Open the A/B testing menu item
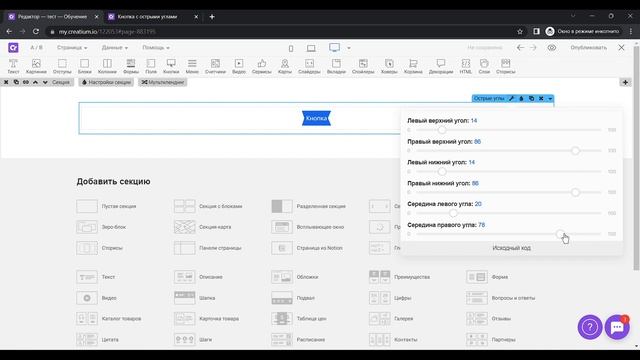Image resolution: width=640 pixels, height=360 pixels. (36, 48)
